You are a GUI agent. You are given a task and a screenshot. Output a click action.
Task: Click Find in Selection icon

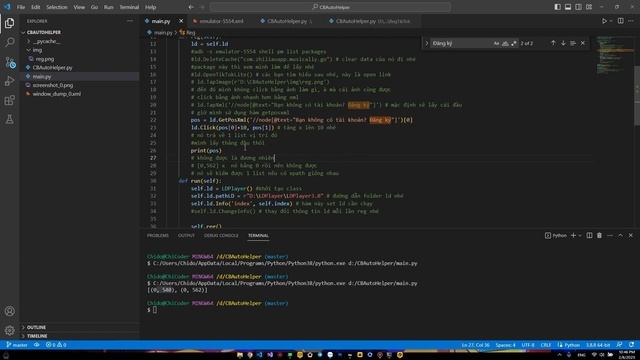[573, 43]
